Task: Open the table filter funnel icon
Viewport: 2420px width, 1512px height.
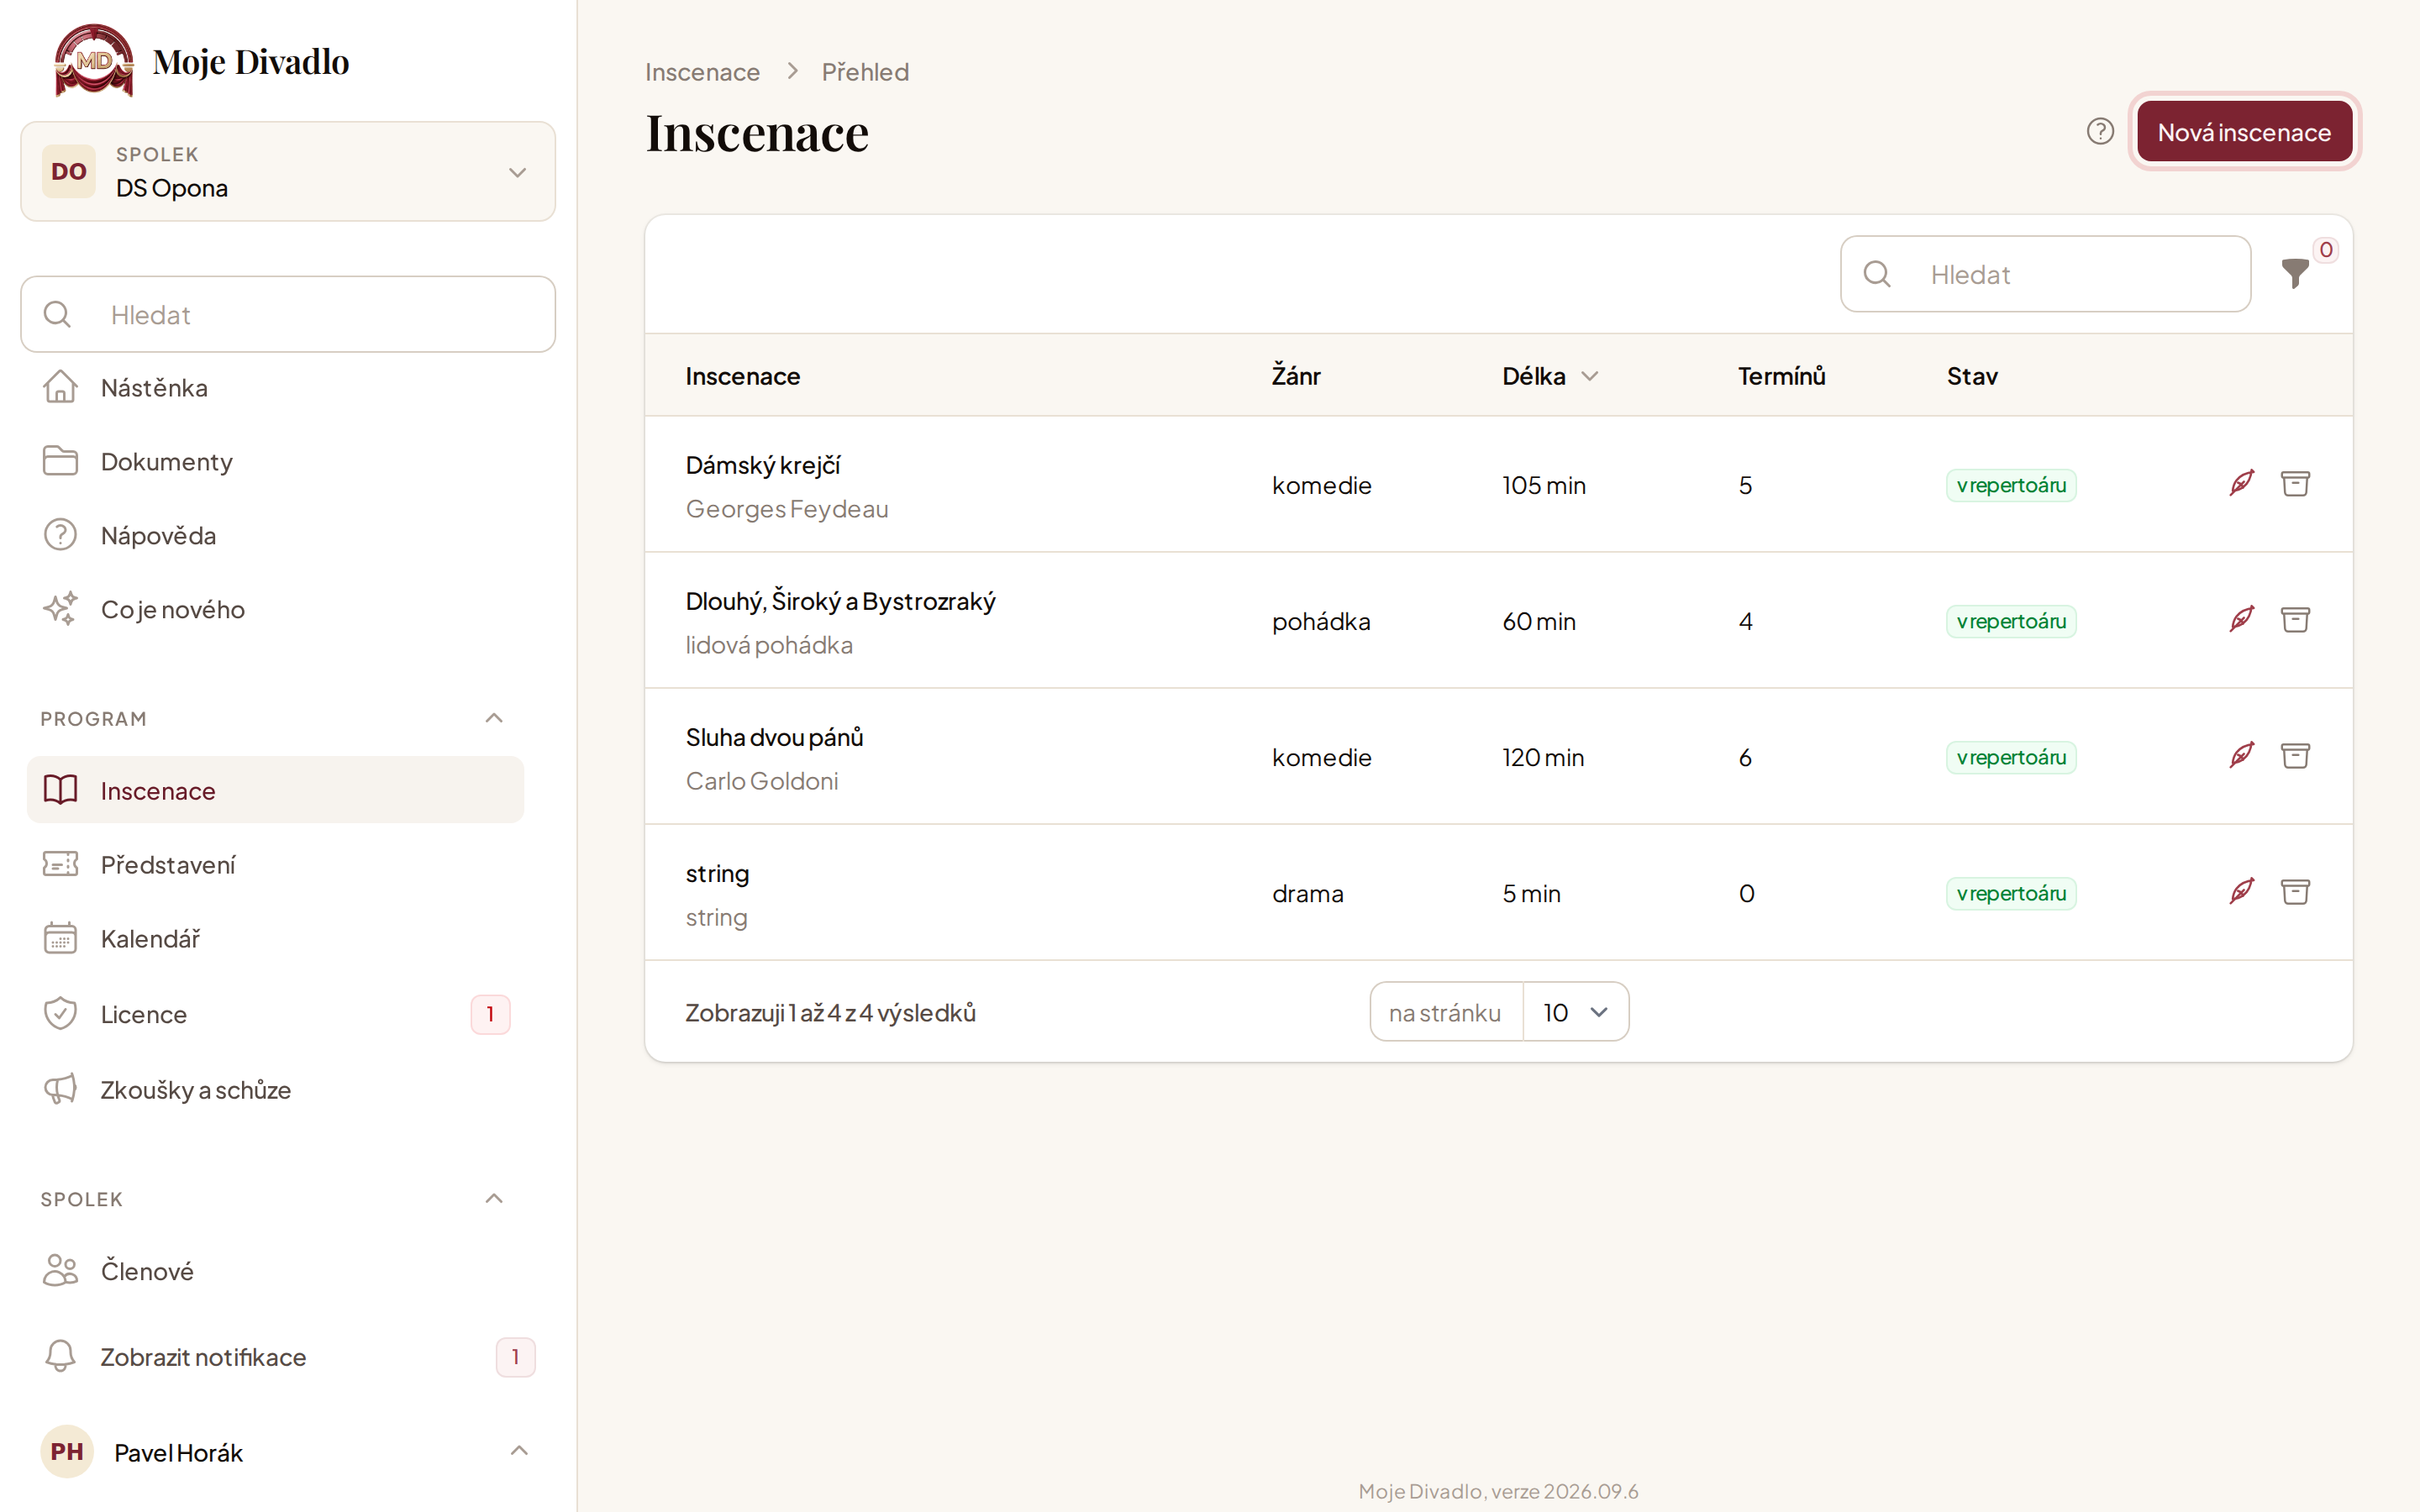Action: 2295,273
